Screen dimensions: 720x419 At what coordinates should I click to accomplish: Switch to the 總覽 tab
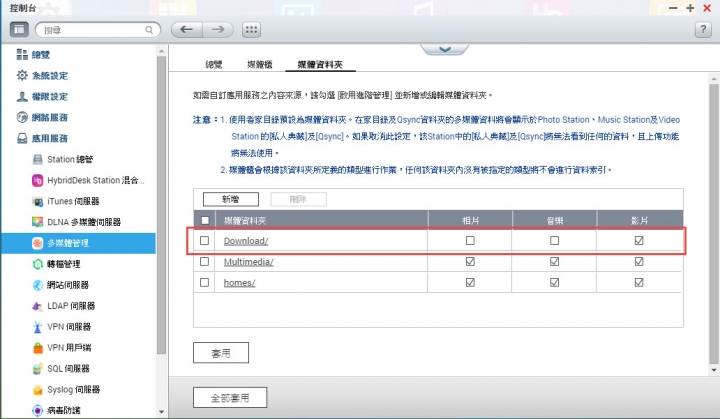(214, 64)
